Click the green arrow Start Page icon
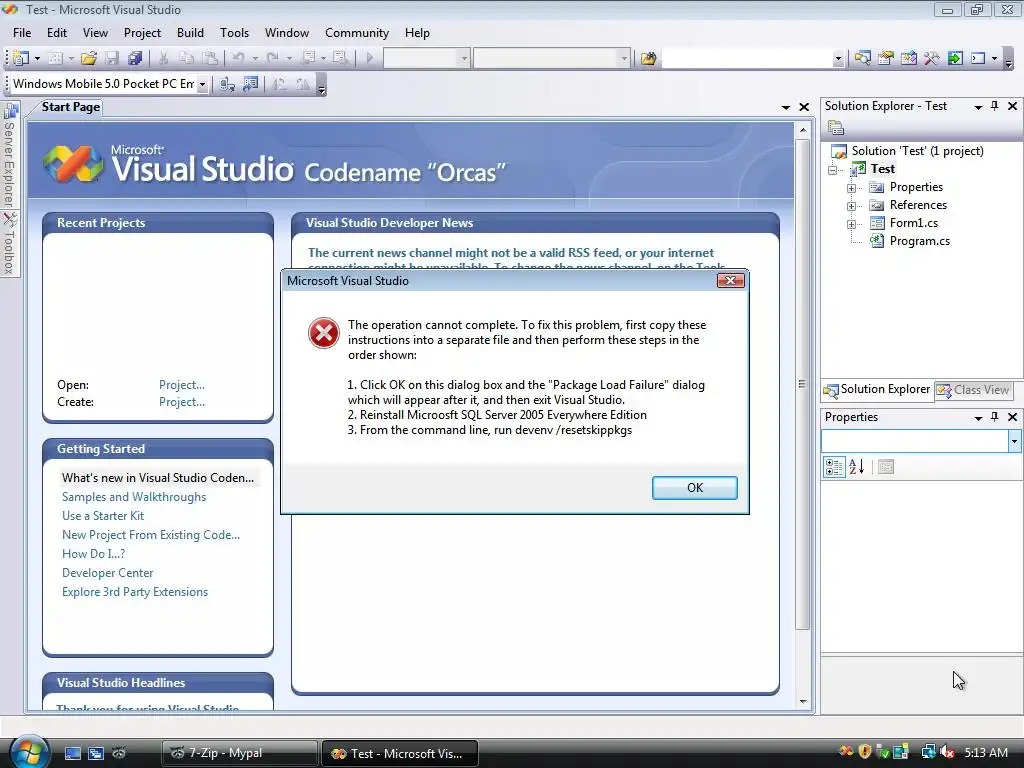The height and width of the screenshot is (768, 1024). [955, 58]
